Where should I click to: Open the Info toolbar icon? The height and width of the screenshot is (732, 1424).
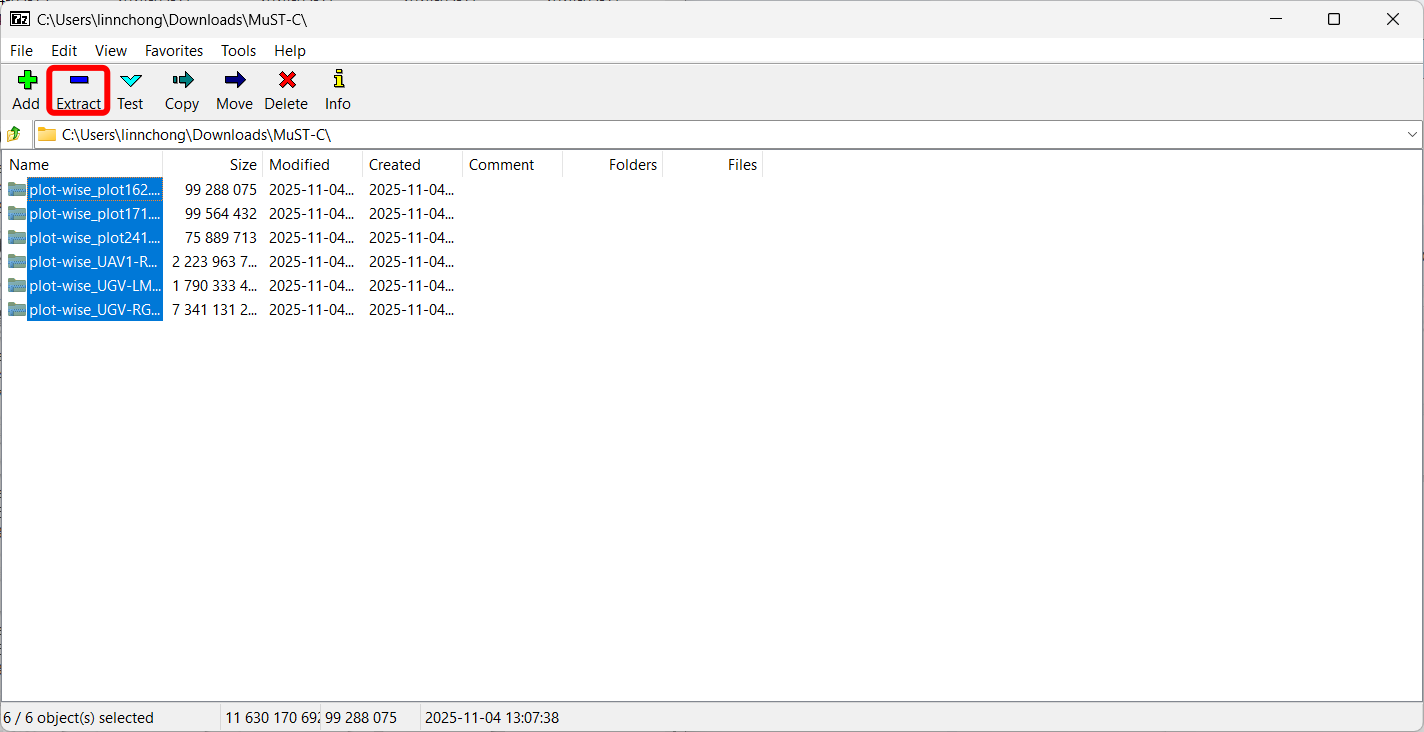(338, 81)
